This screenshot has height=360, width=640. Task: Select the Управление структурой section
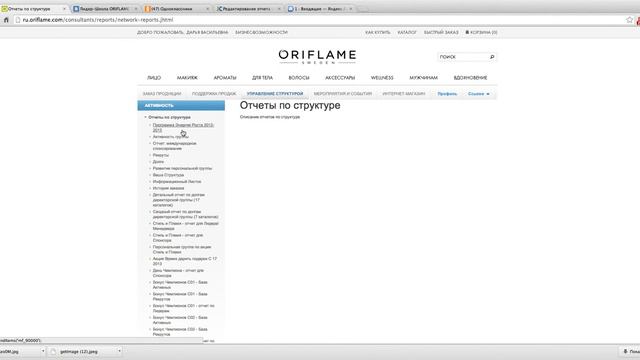pos(275,94)
